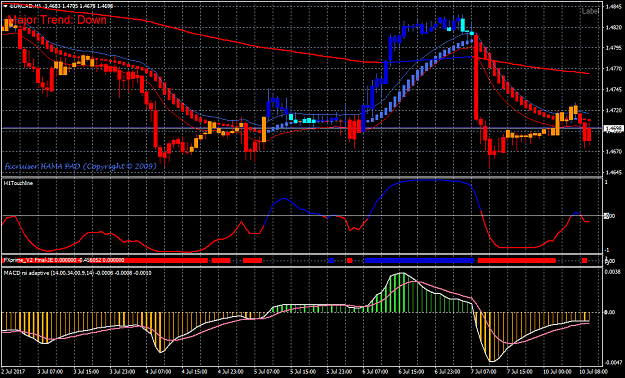This screenshot has height=378, width=625.
Task: Click the '10 Jul 00:00' time axis label
Action: (556, 371)
